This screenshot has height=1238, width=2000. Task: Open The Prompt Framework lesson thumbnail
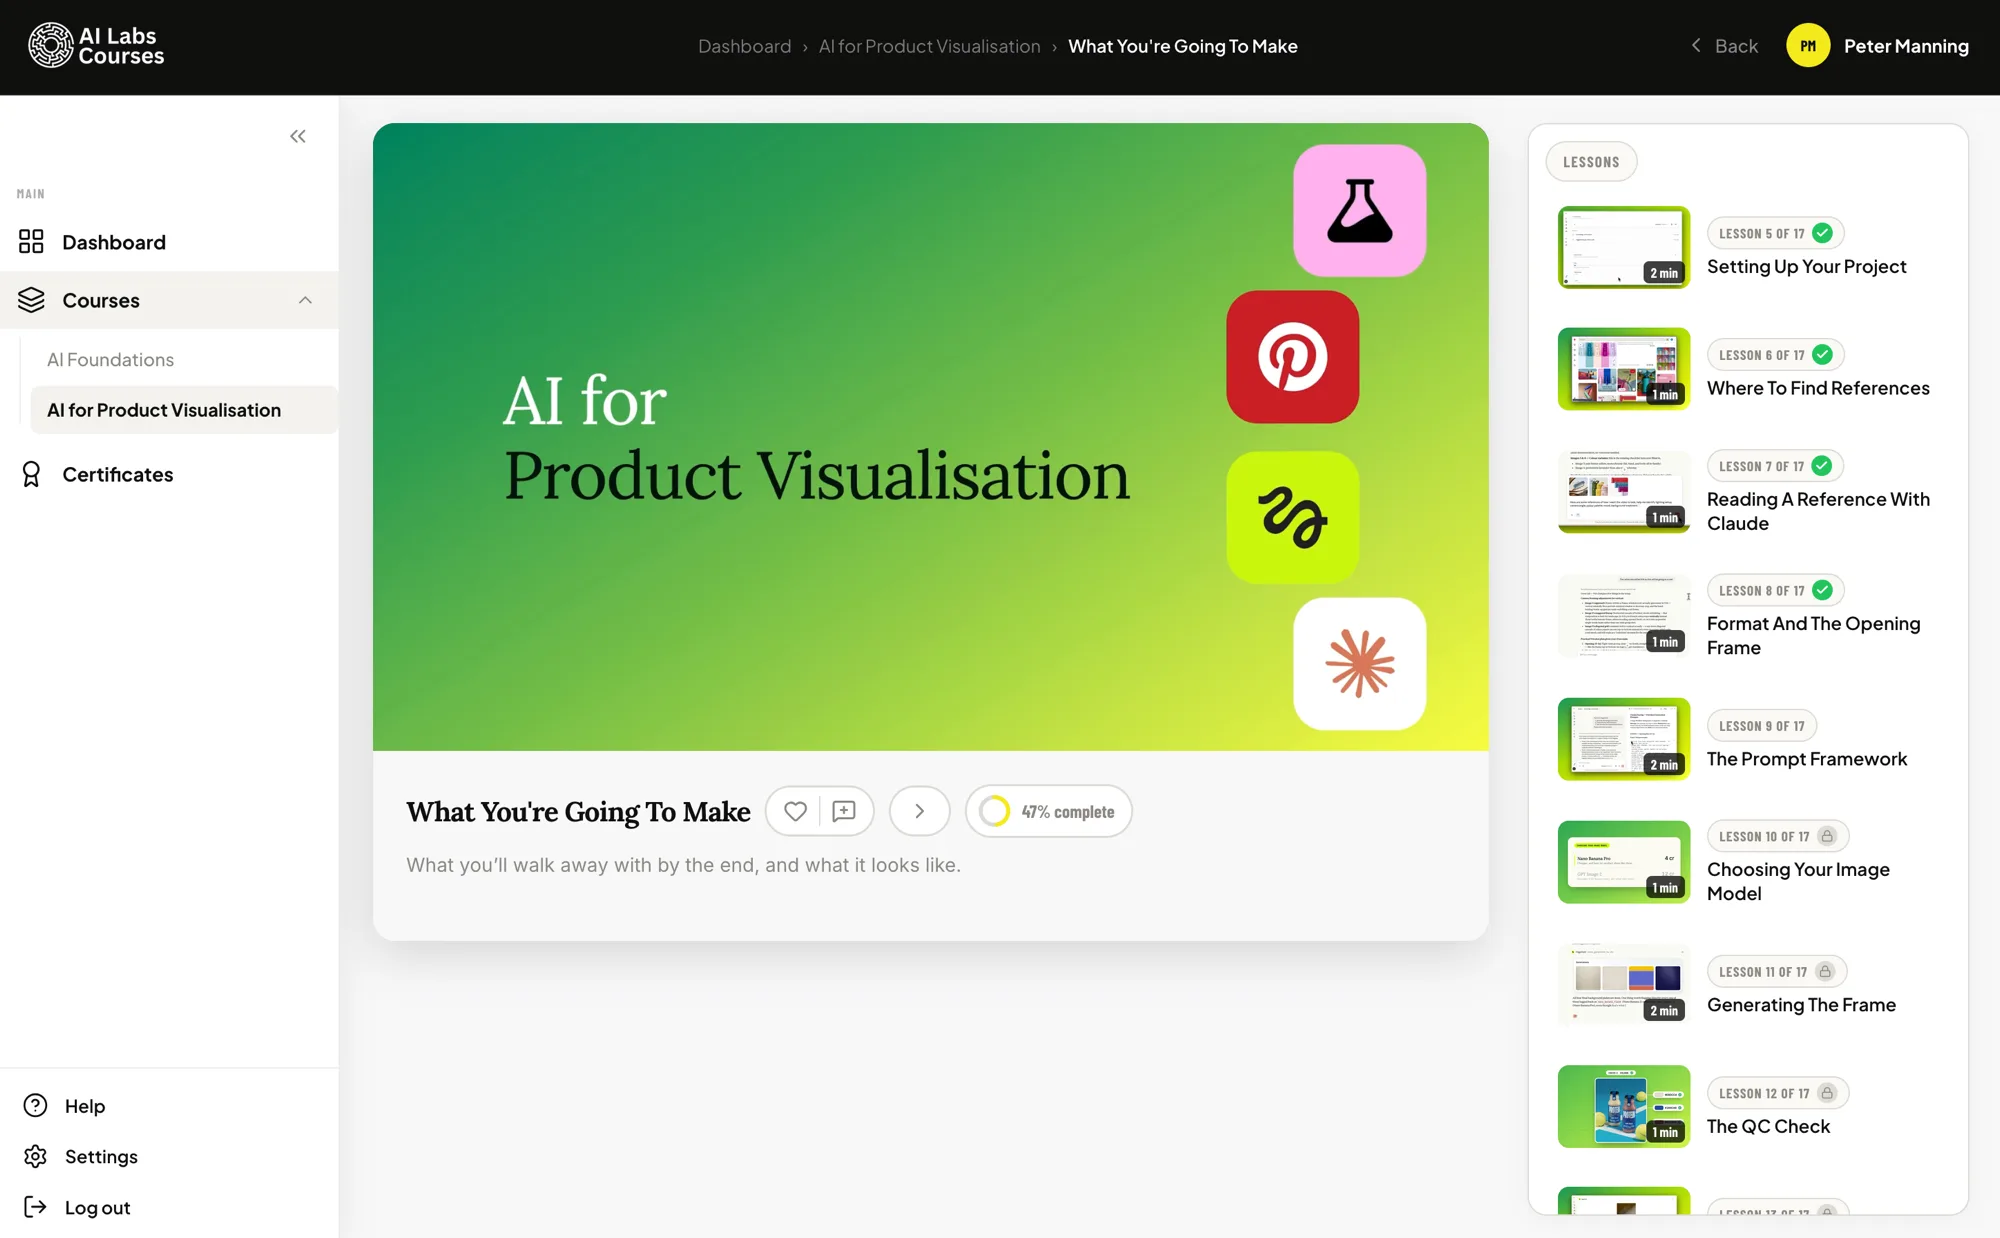click(x=1623, y=739)
